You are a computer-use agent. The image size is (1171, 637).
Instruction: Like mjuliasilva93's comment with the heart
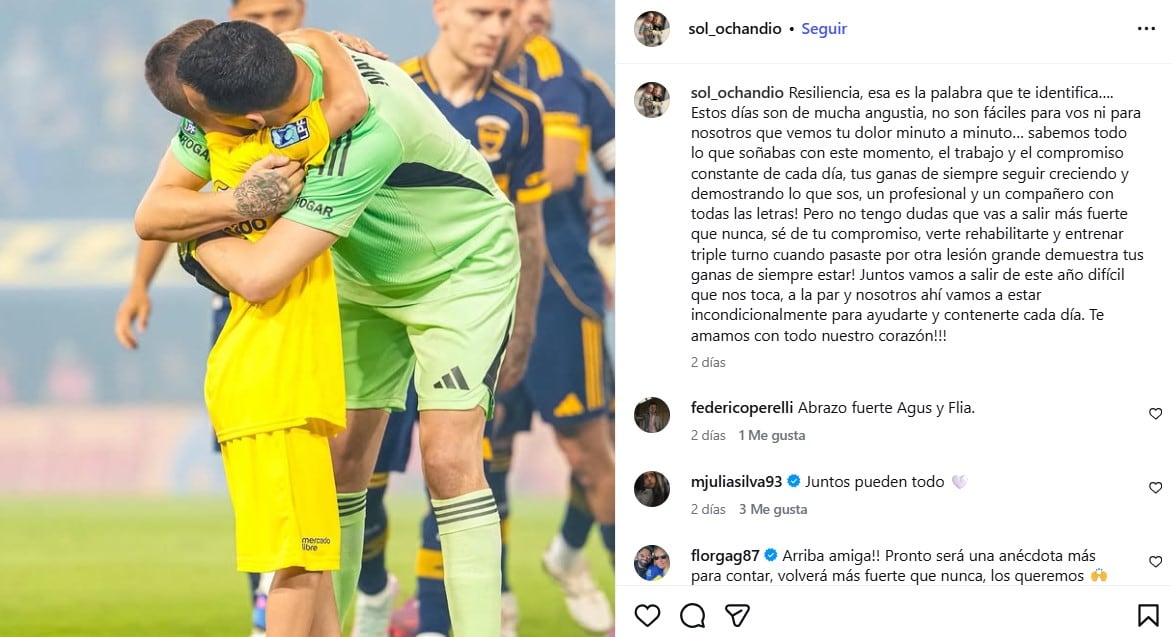coord(1155,488)
